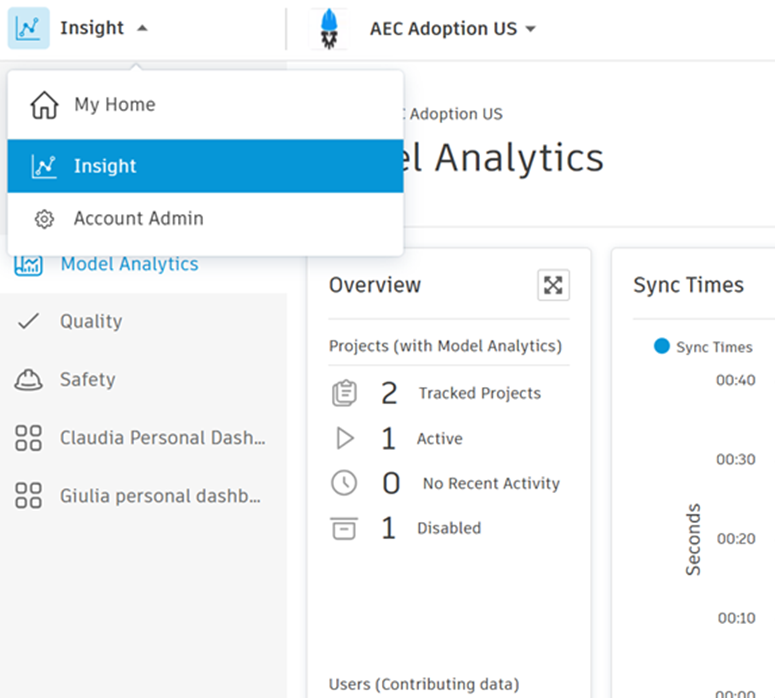Click the house icon beside My Home
Viewport: 775px width, 698px height.
coord(44,105)
